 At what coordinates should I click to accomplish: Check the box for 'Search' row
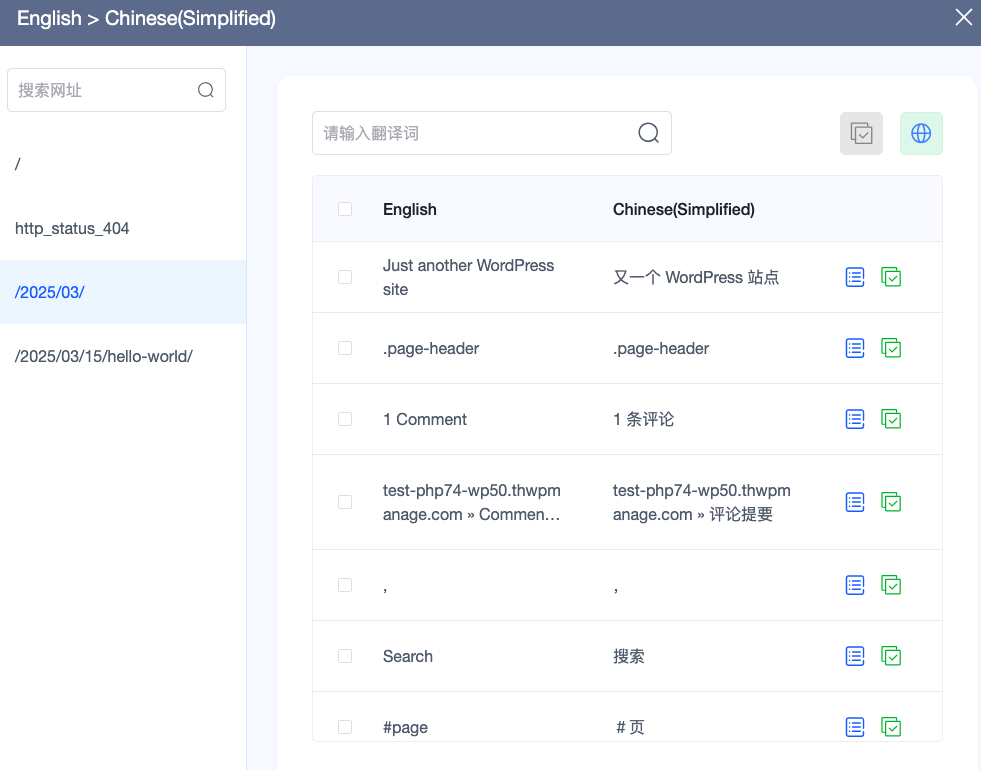tap(345, 656)
